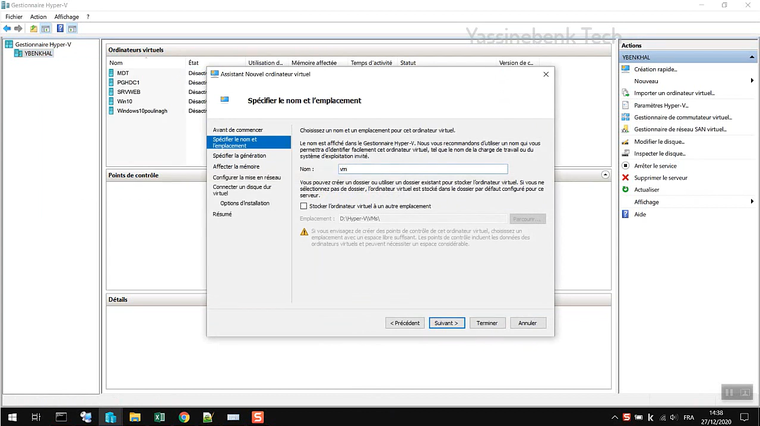
Task: Open the Action menu
Action: 38,16
